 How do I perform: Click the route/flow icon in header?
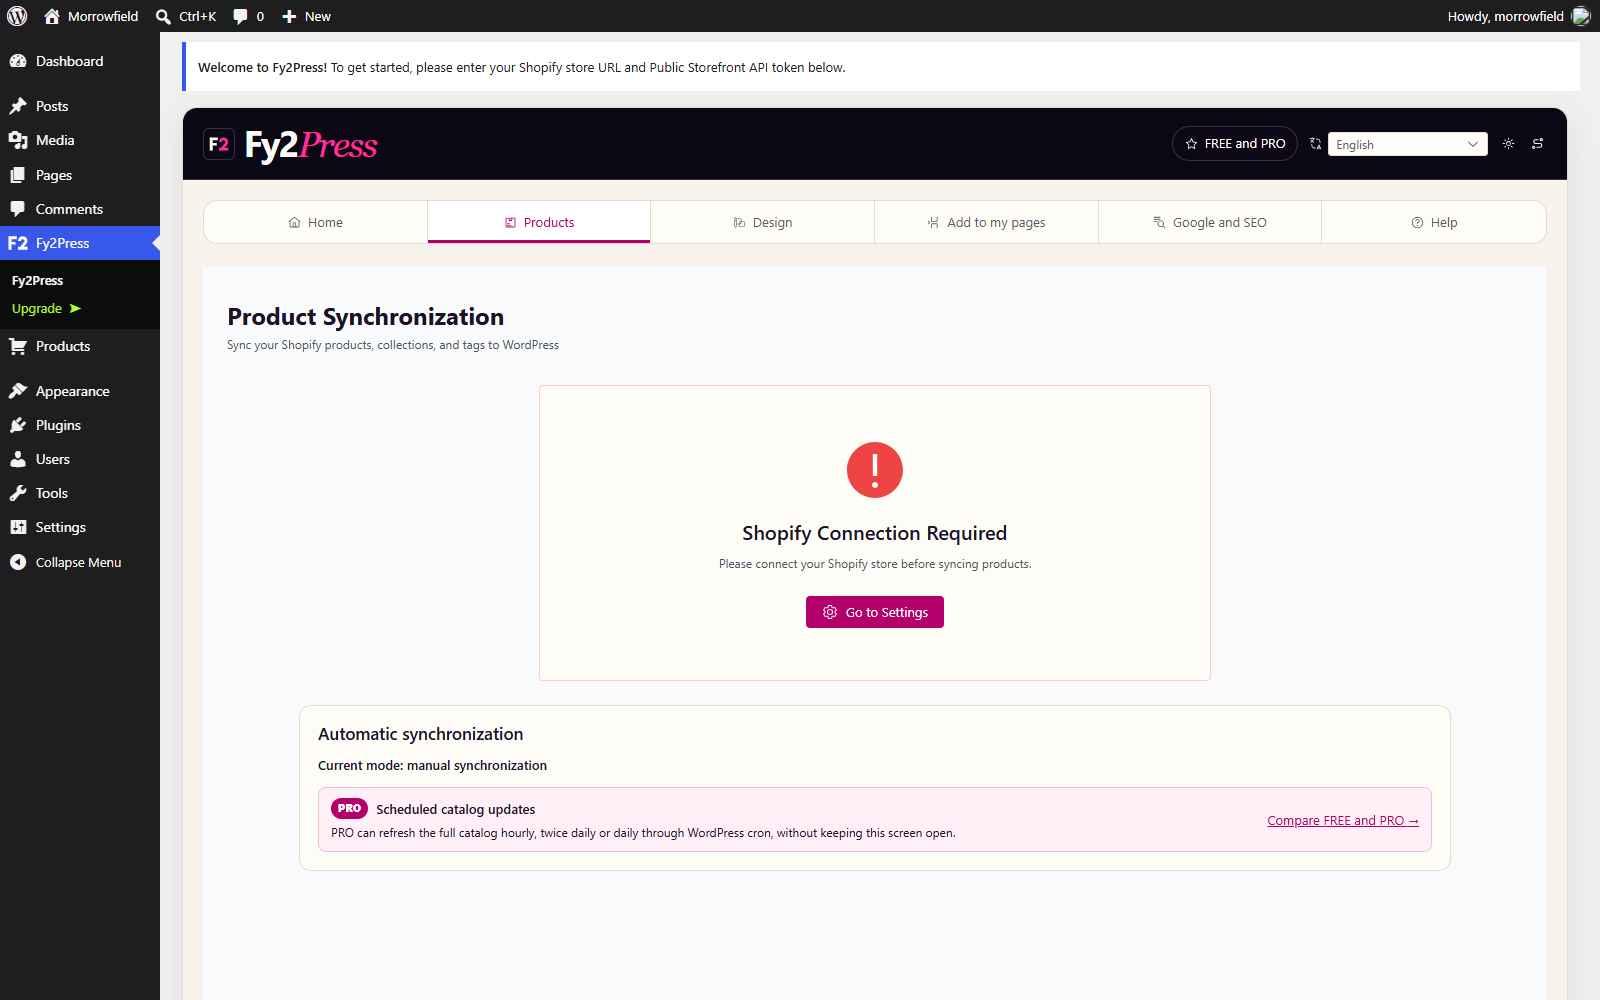[1537, 144]
